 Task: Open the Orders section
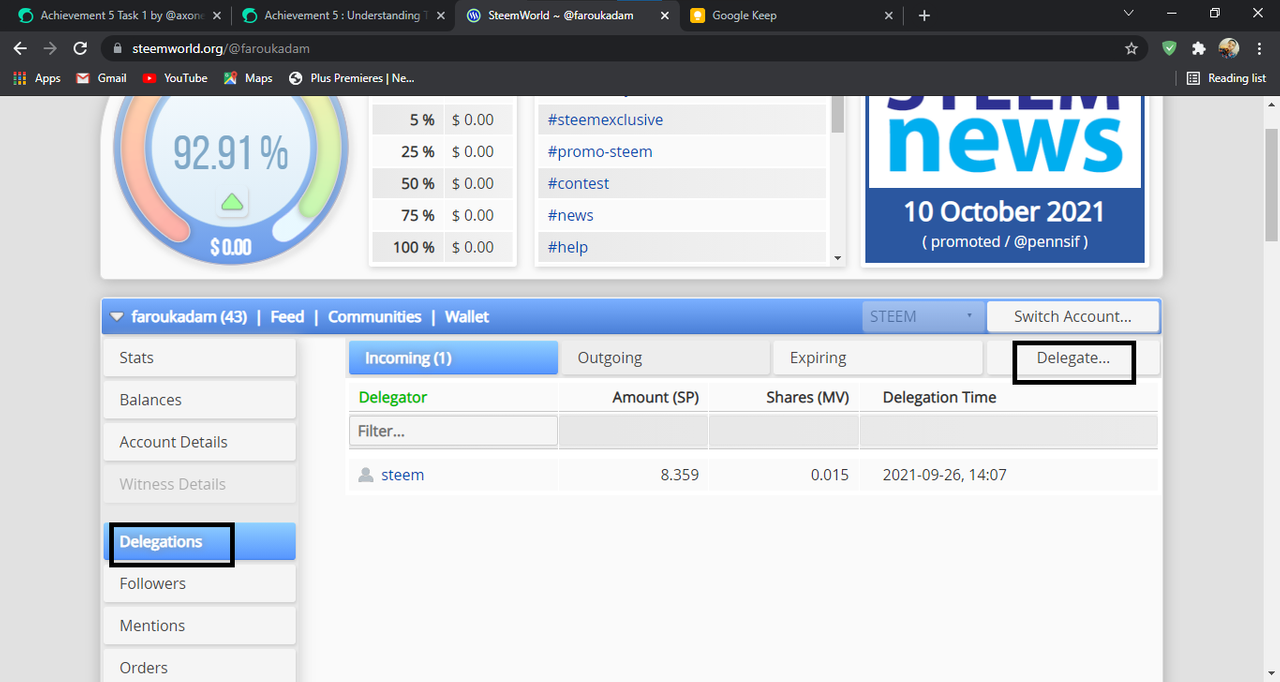pyautogui.click(x=200, y=668)
